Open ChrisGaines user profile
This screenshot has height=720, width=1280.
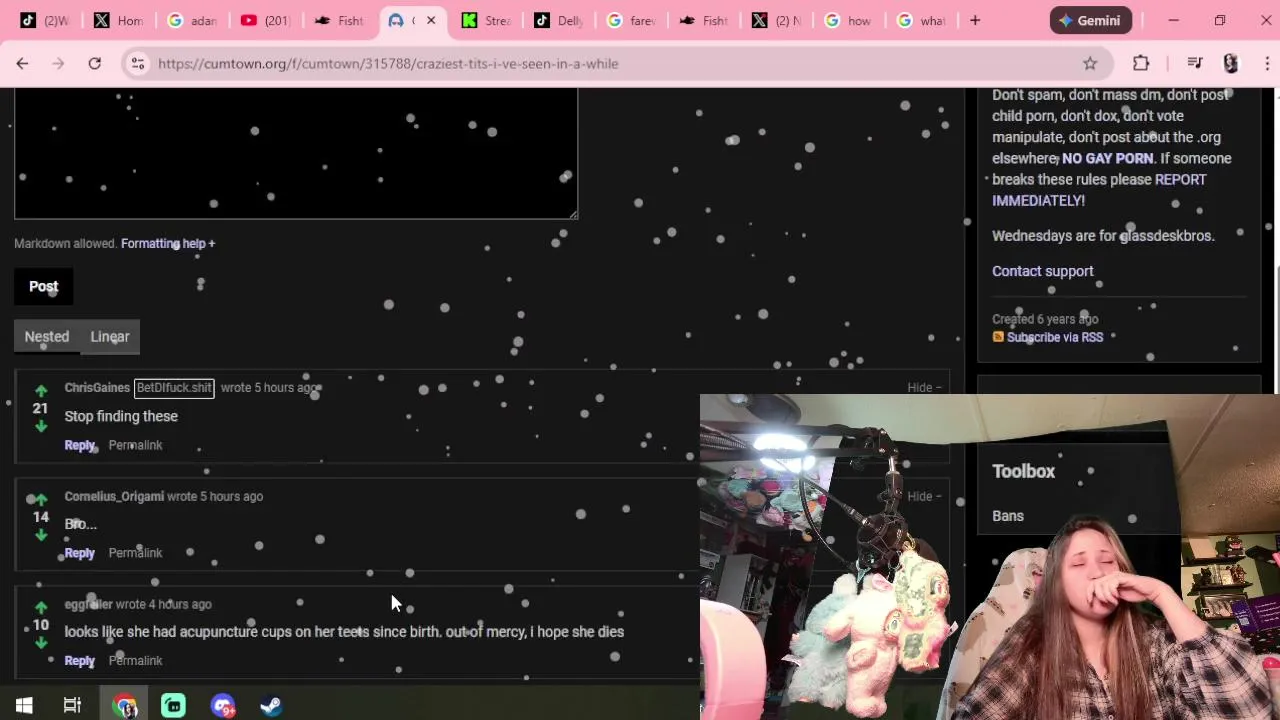(x=97, y=388)
